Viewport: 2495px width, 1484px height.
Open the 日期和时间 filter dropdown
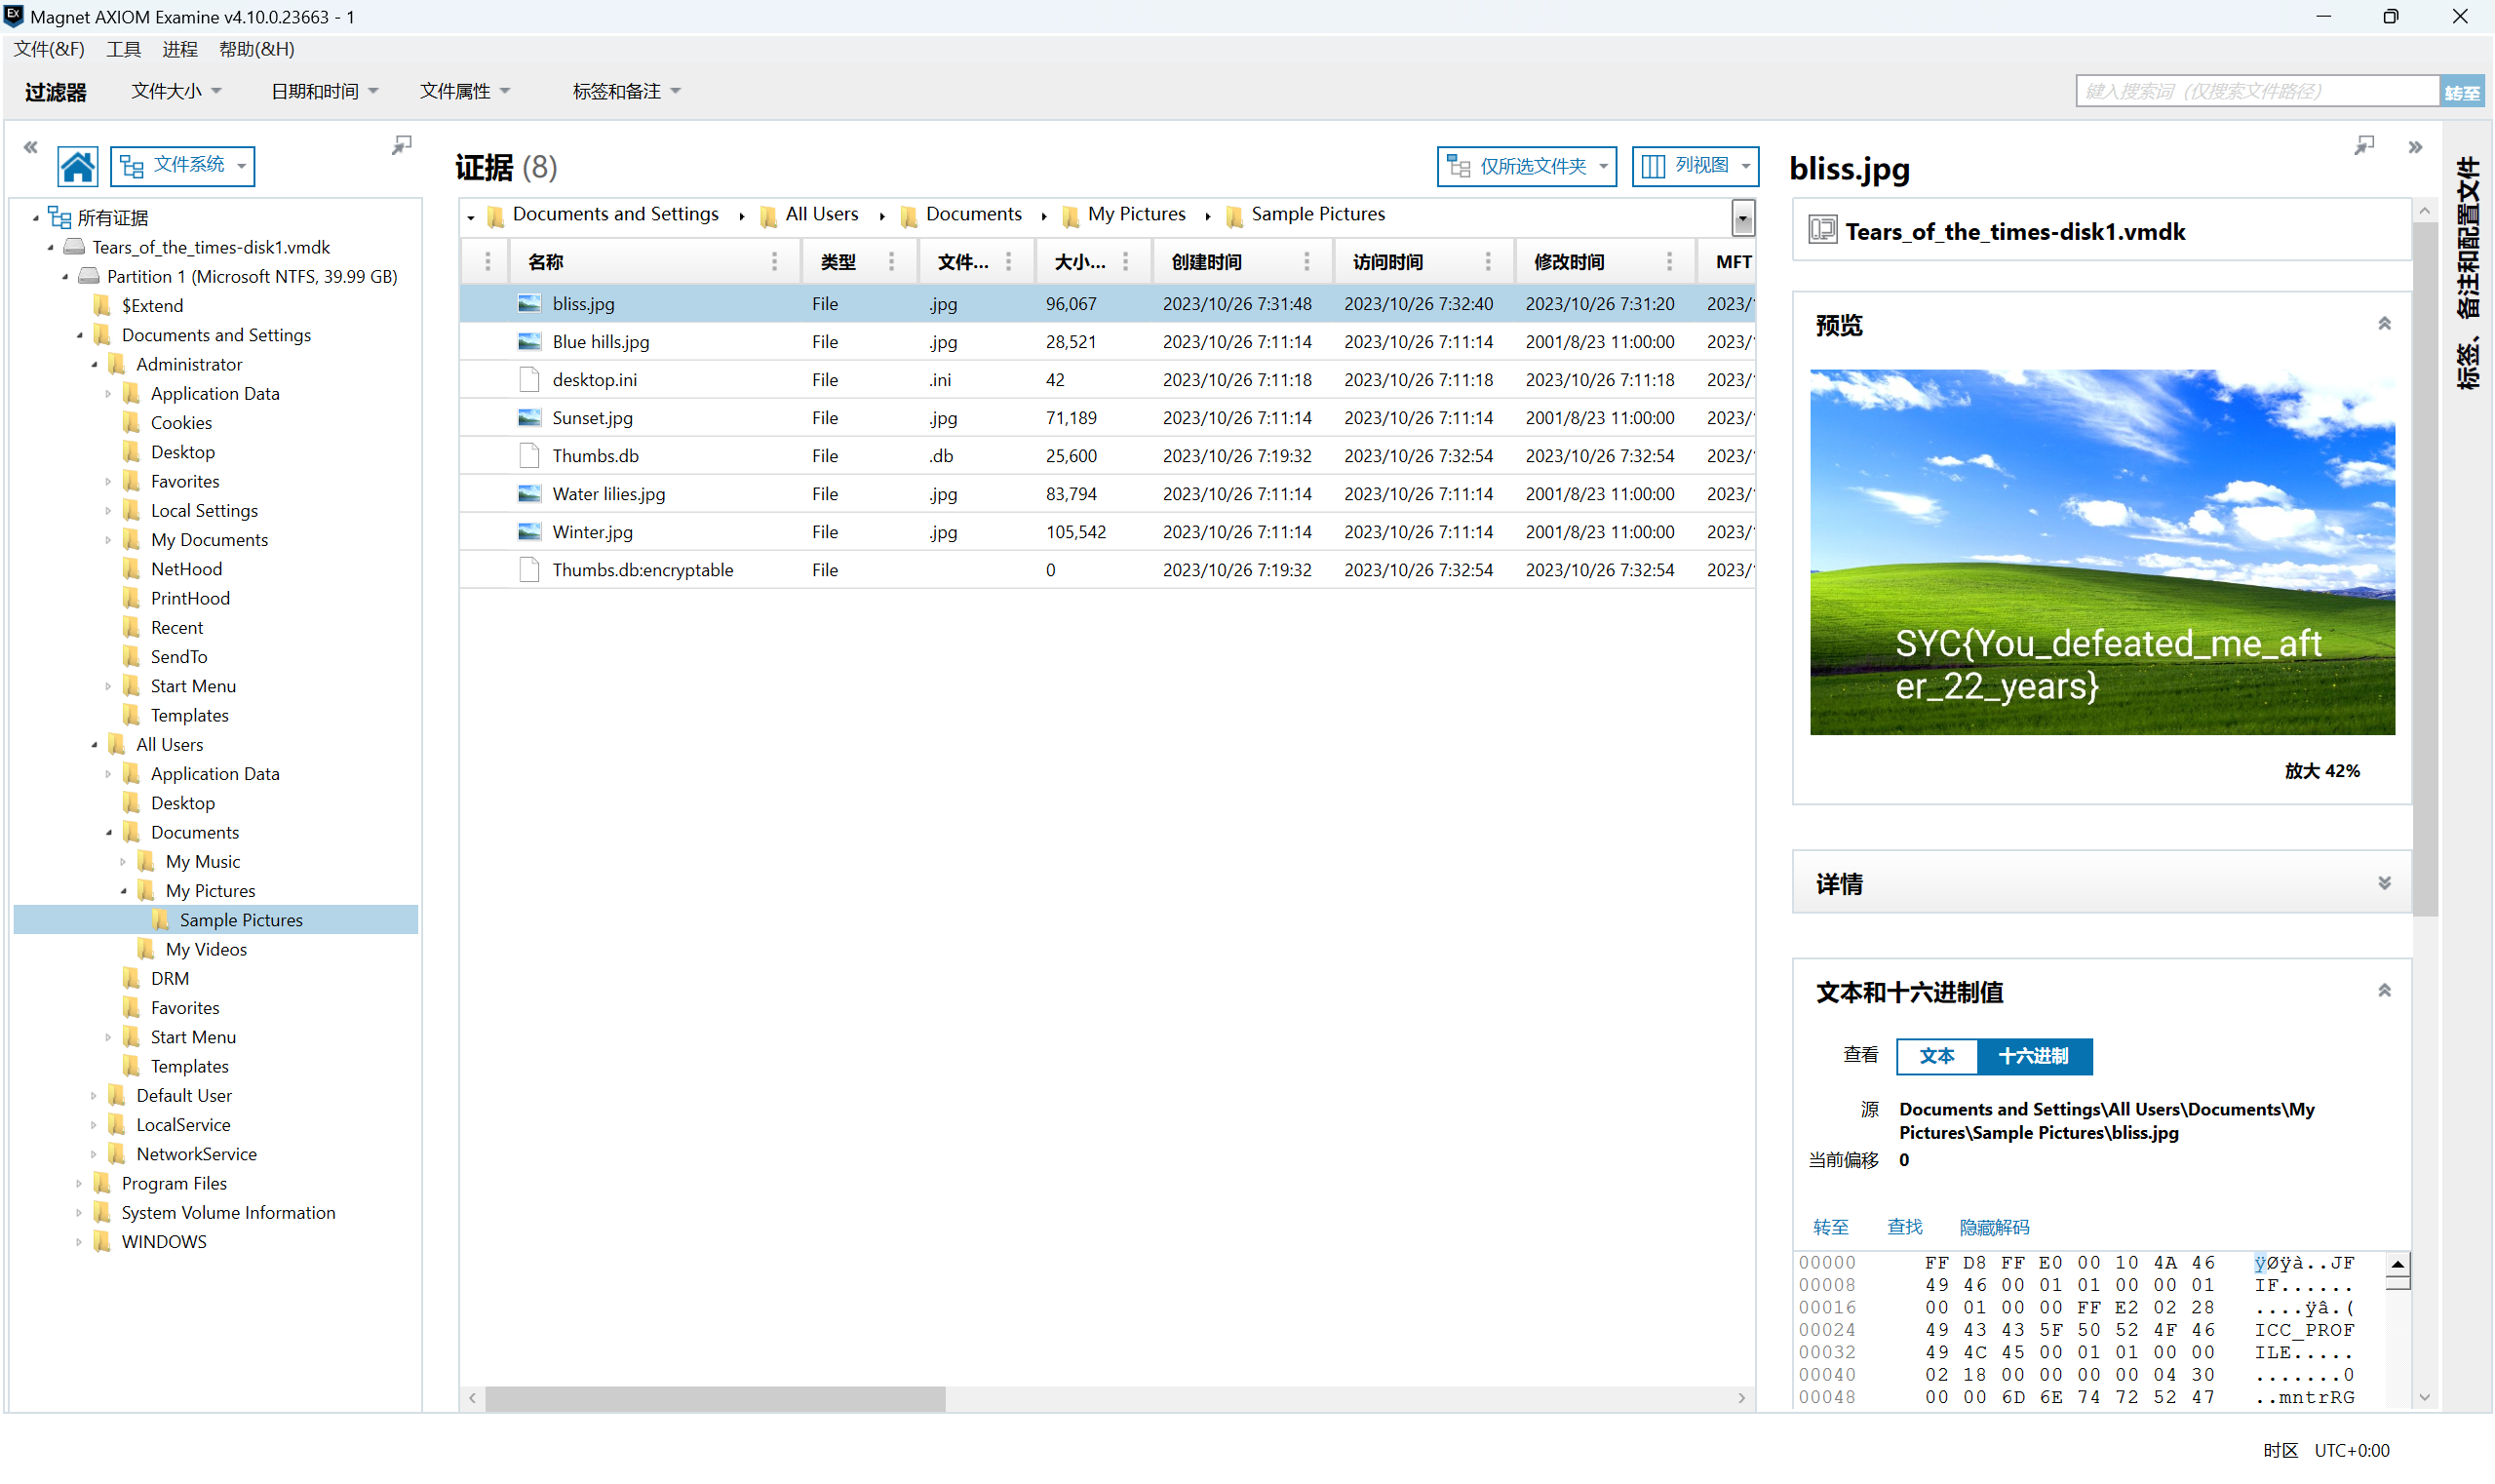325,91
